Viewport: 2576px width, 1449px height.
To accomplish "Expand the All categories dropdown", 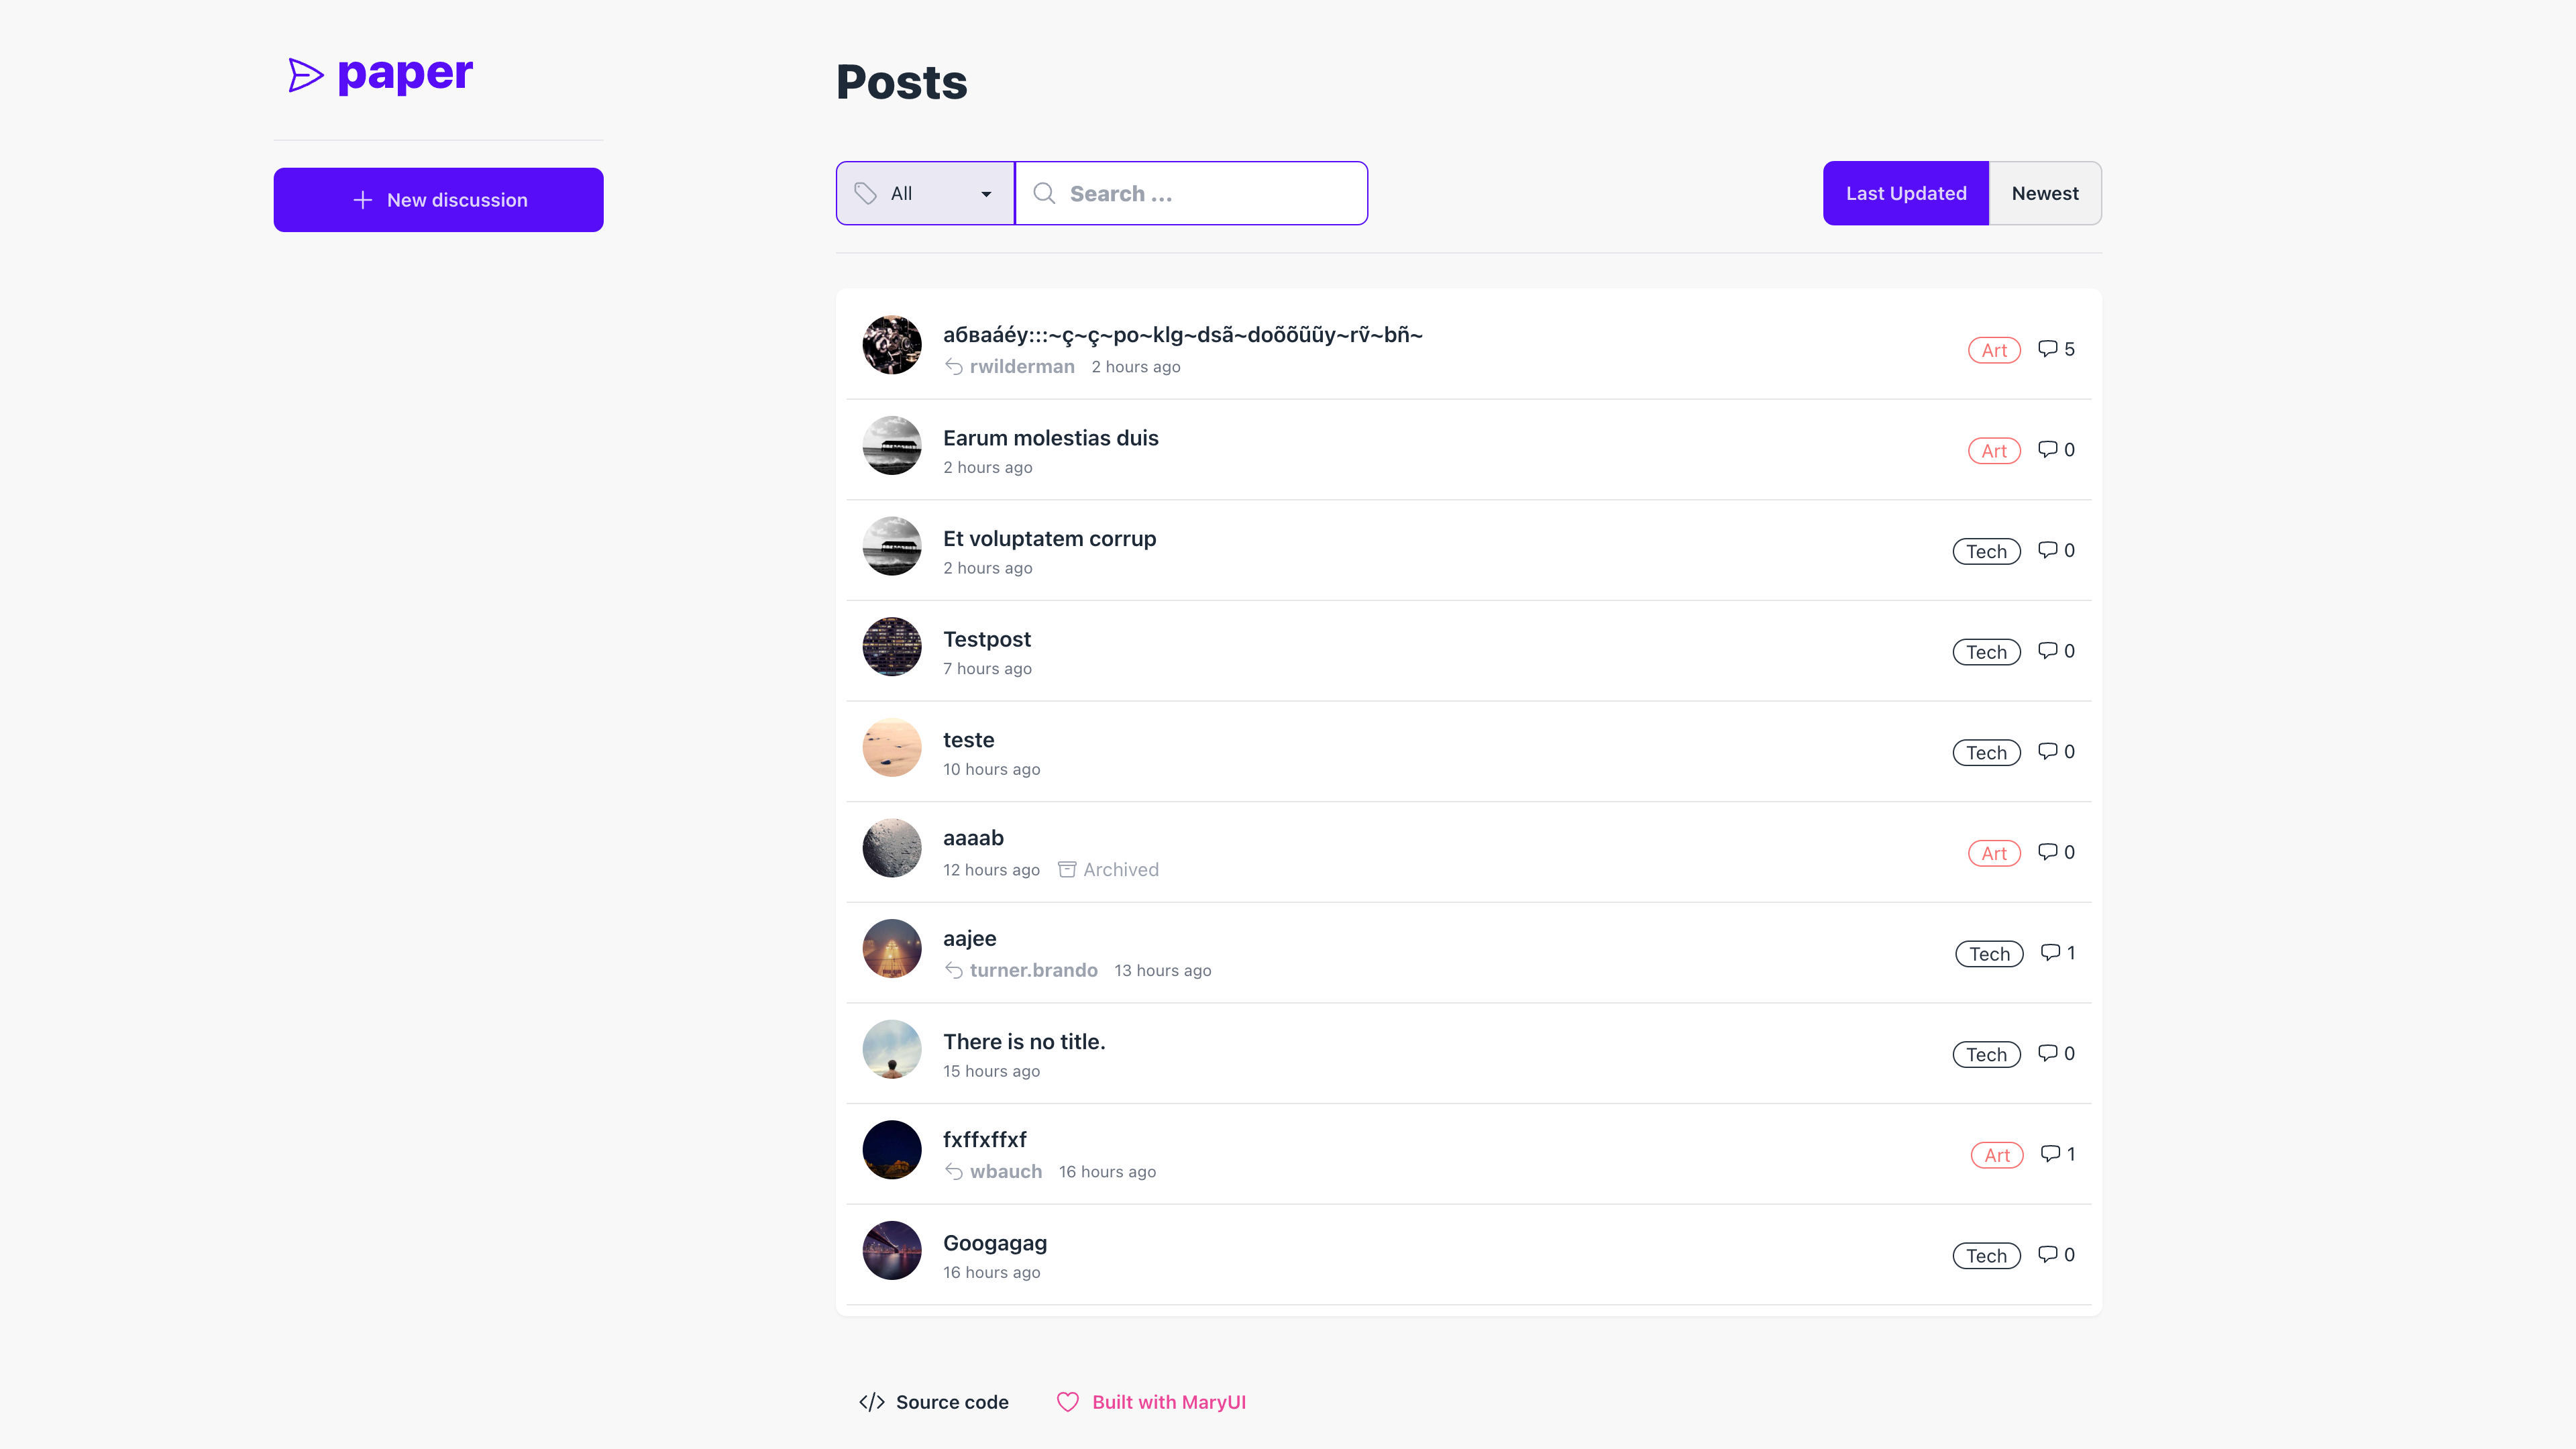I will click(x=925, y=193).
